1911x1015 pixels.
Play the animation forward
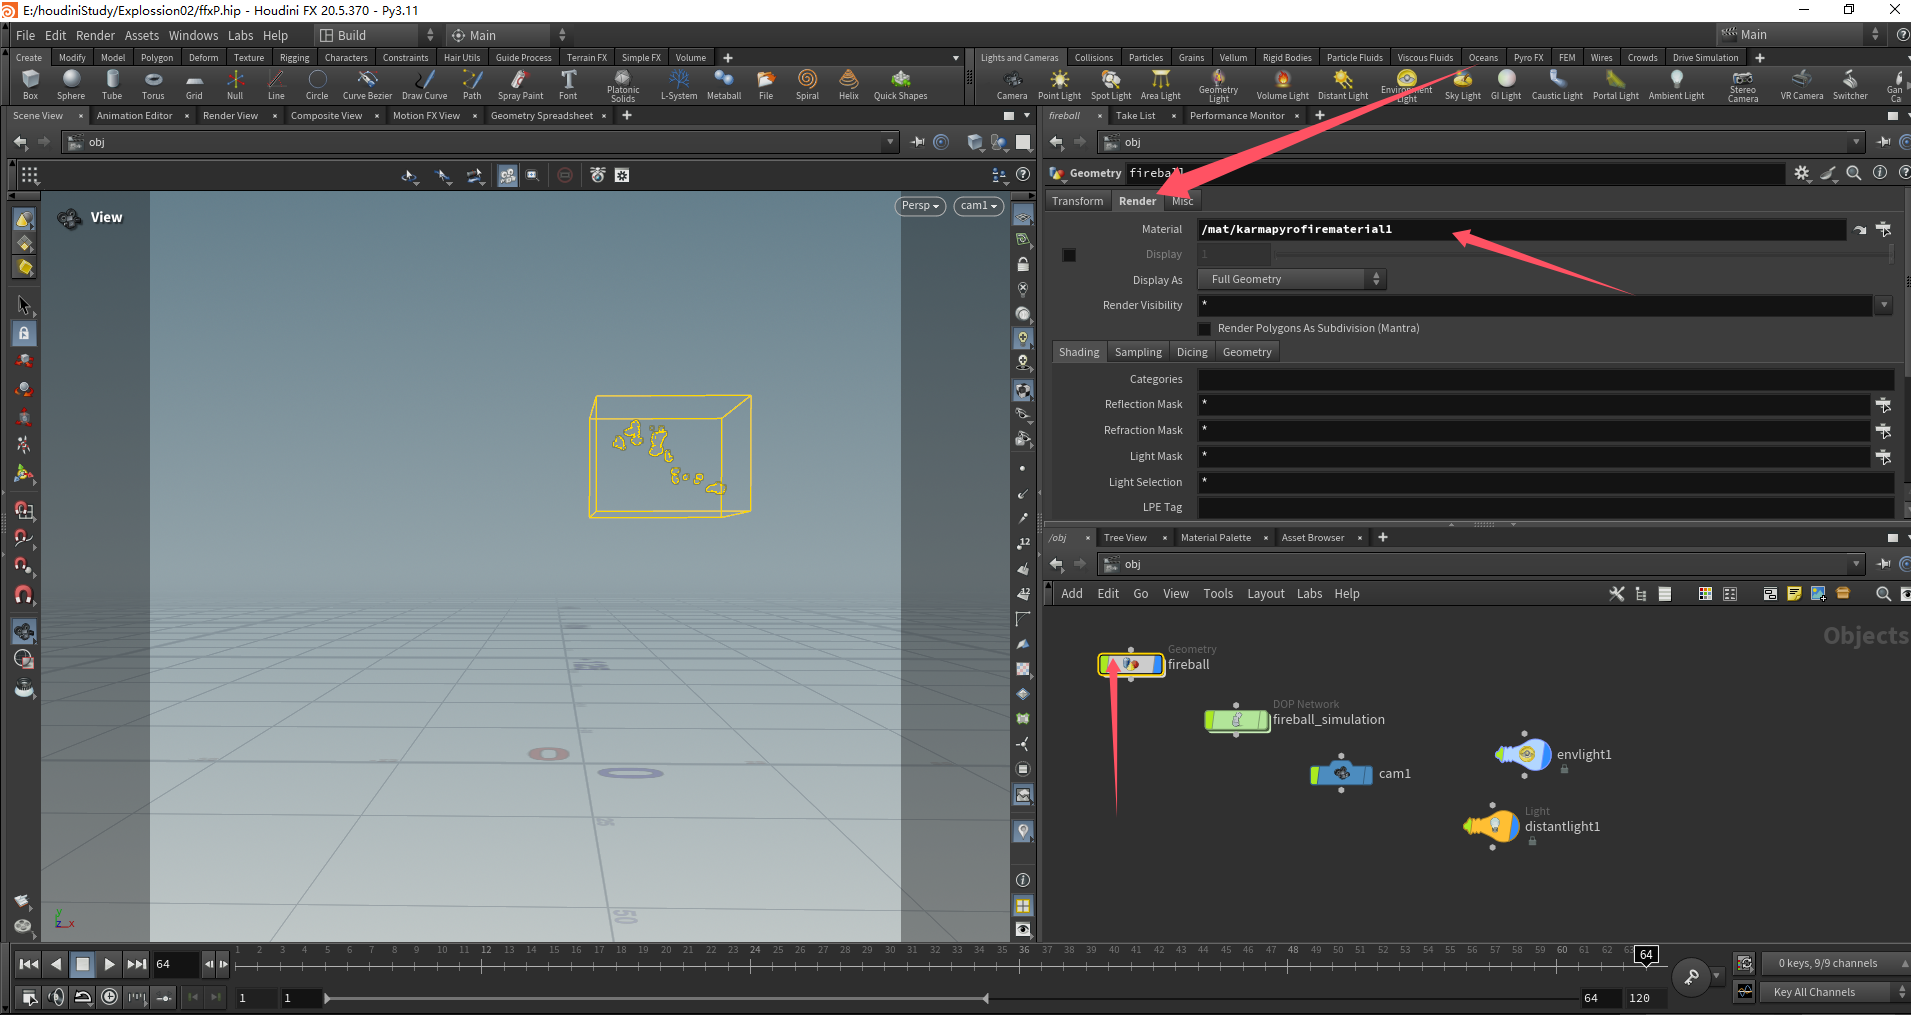tap(110, 964)
